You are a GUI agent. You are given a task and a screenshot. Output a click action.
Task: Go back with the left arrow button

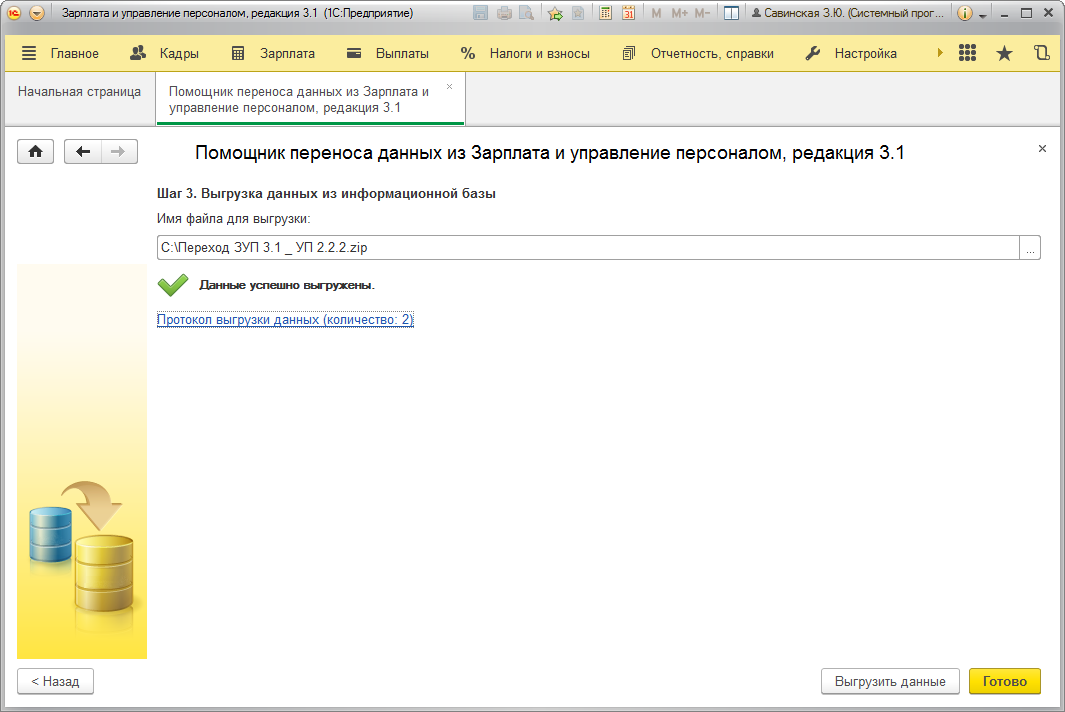[83, 151]
